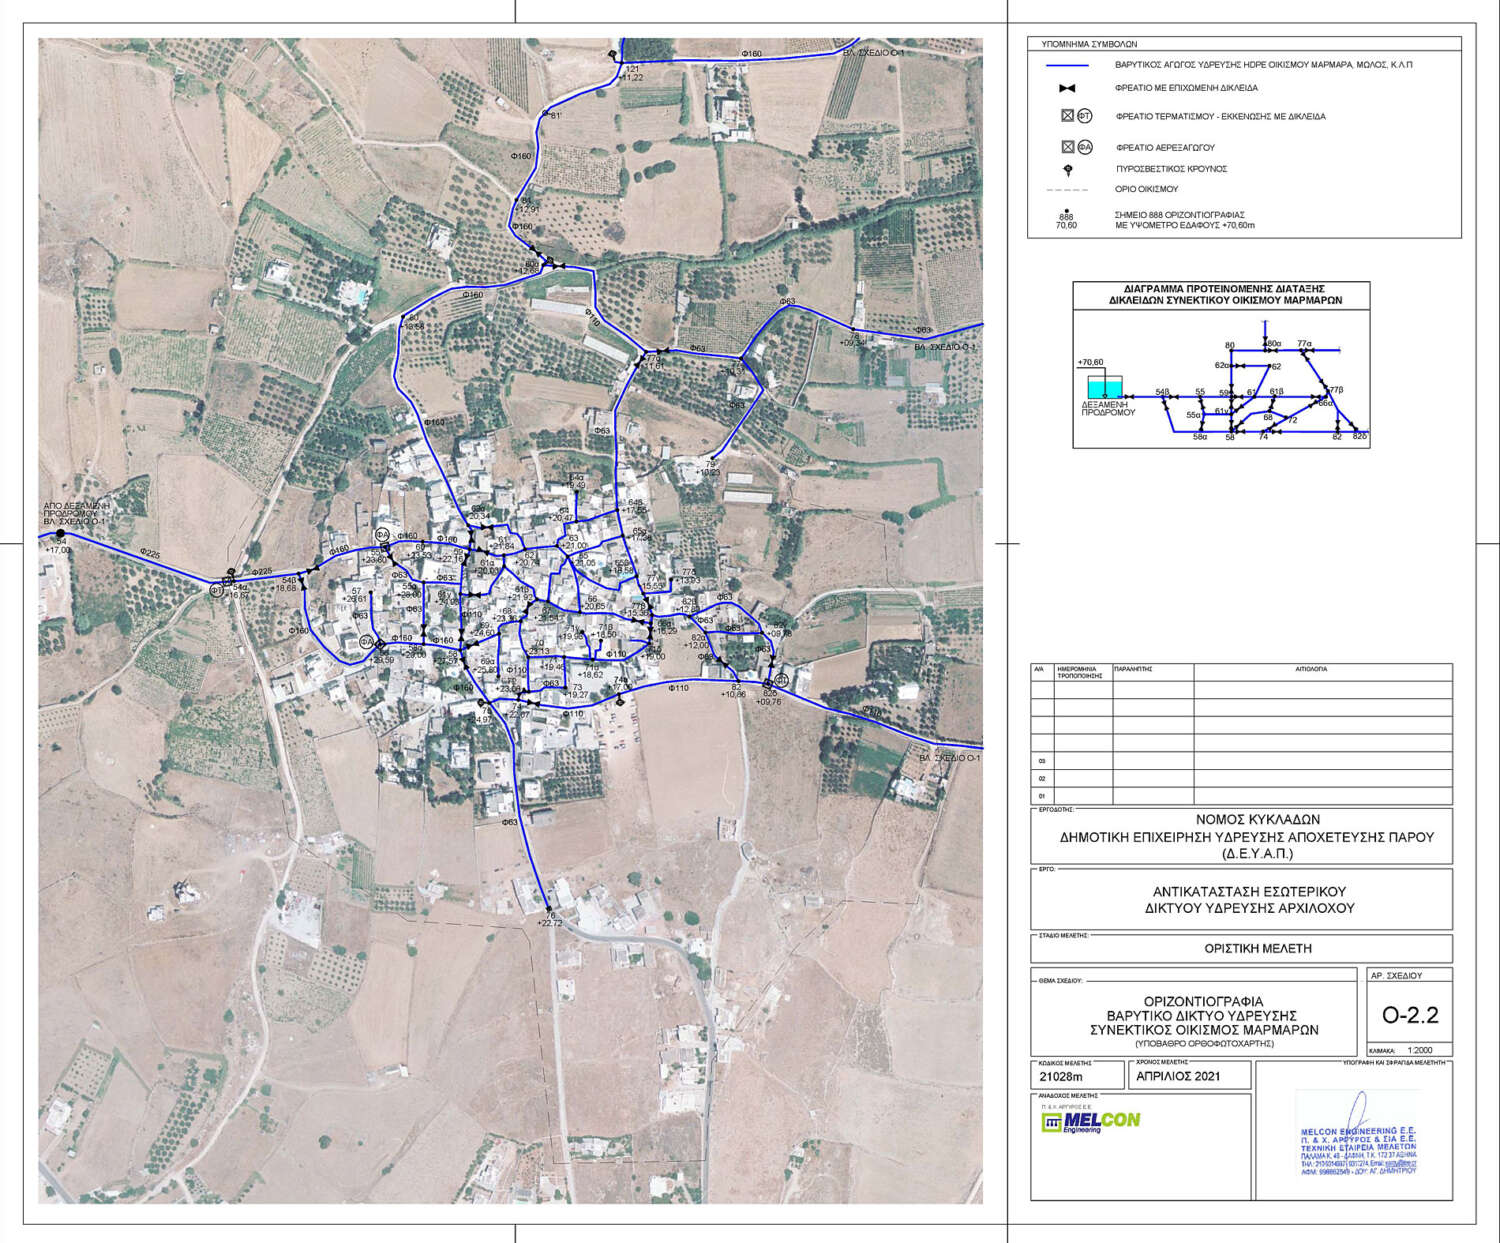Click the cyan reservoir tank in the valve diagram
1500x1243 pixels.
point(1105,387)
